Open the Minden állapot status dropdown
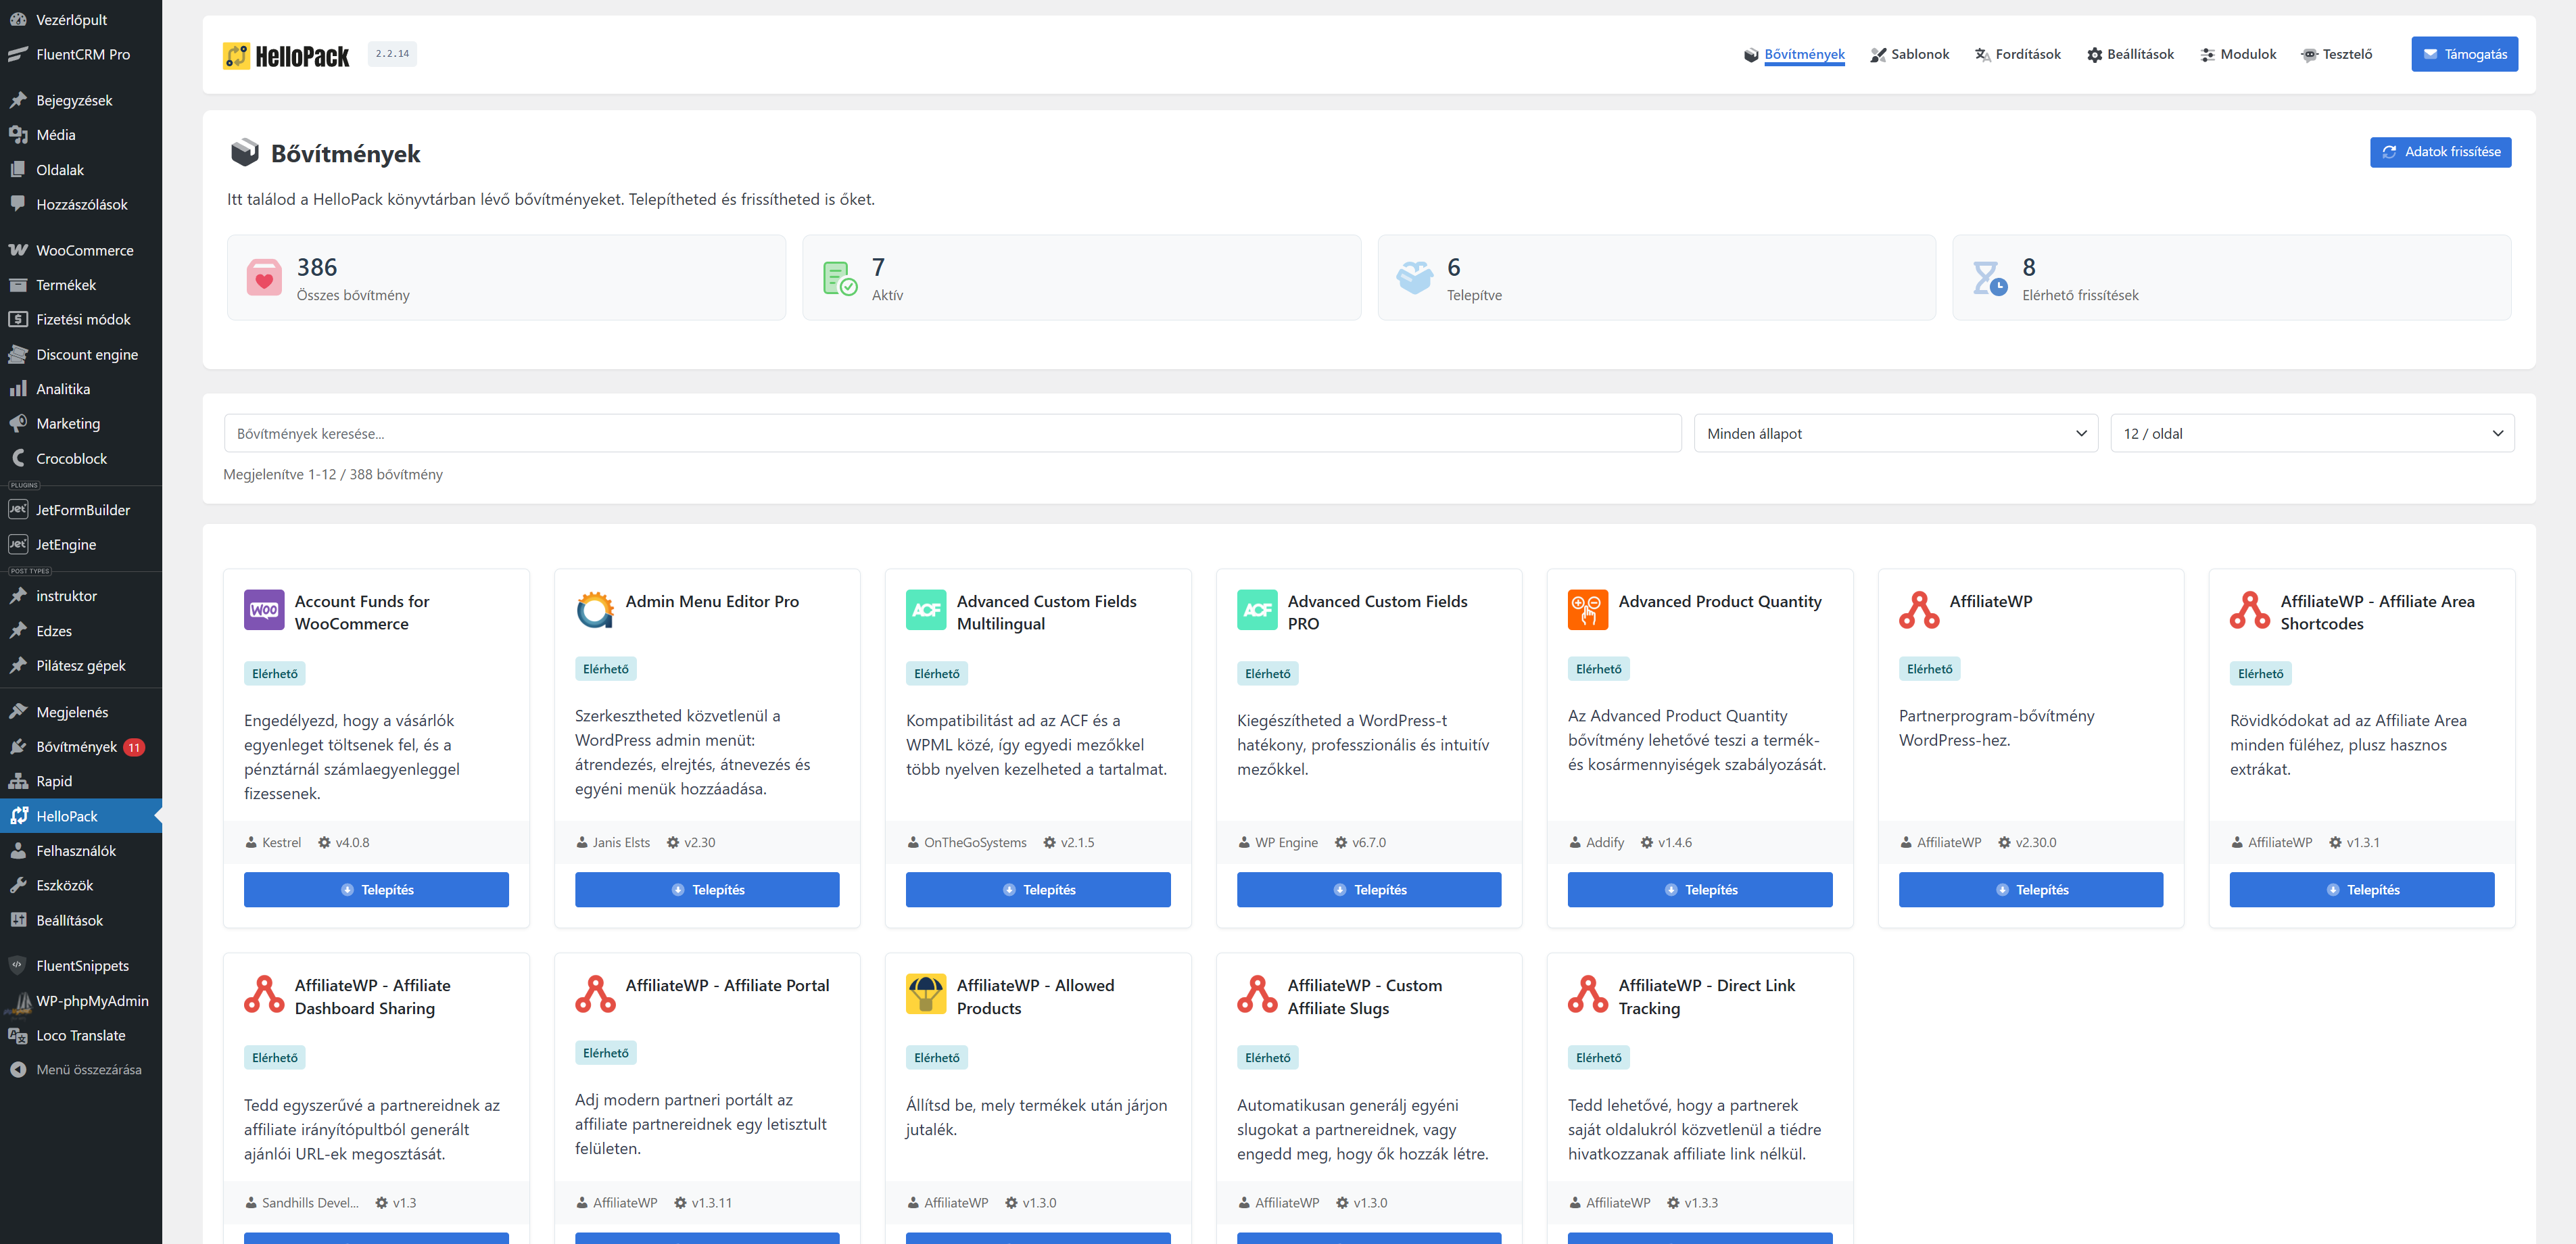2576x1244 pixels. (x=1895, y=434)
